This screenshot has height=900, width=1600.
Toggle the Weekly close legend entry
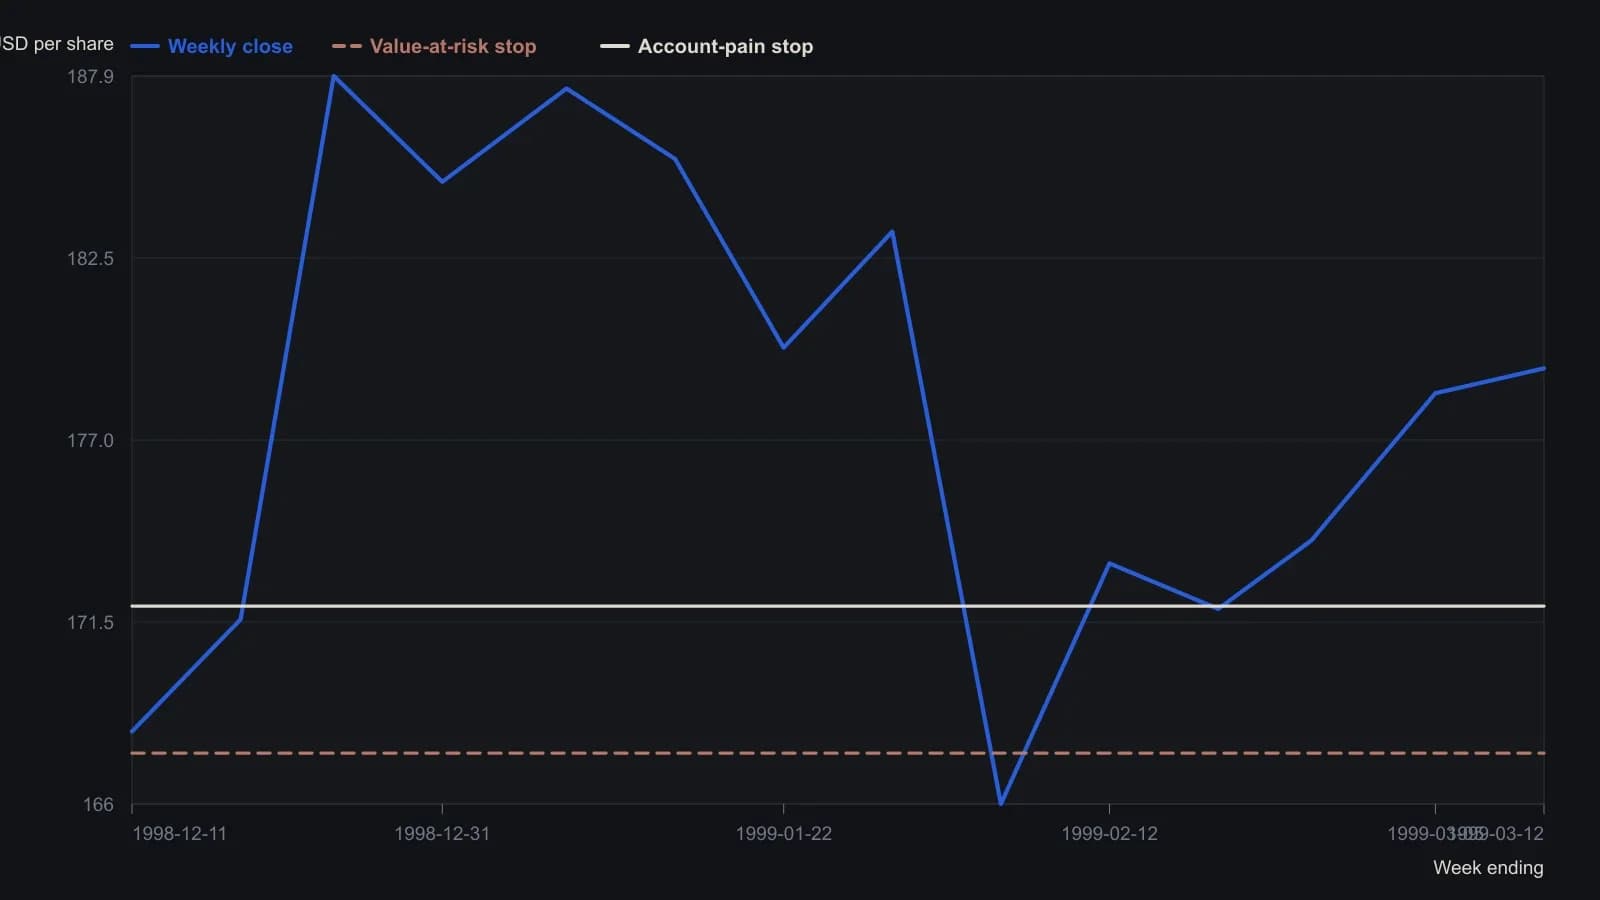click(211, 46)
